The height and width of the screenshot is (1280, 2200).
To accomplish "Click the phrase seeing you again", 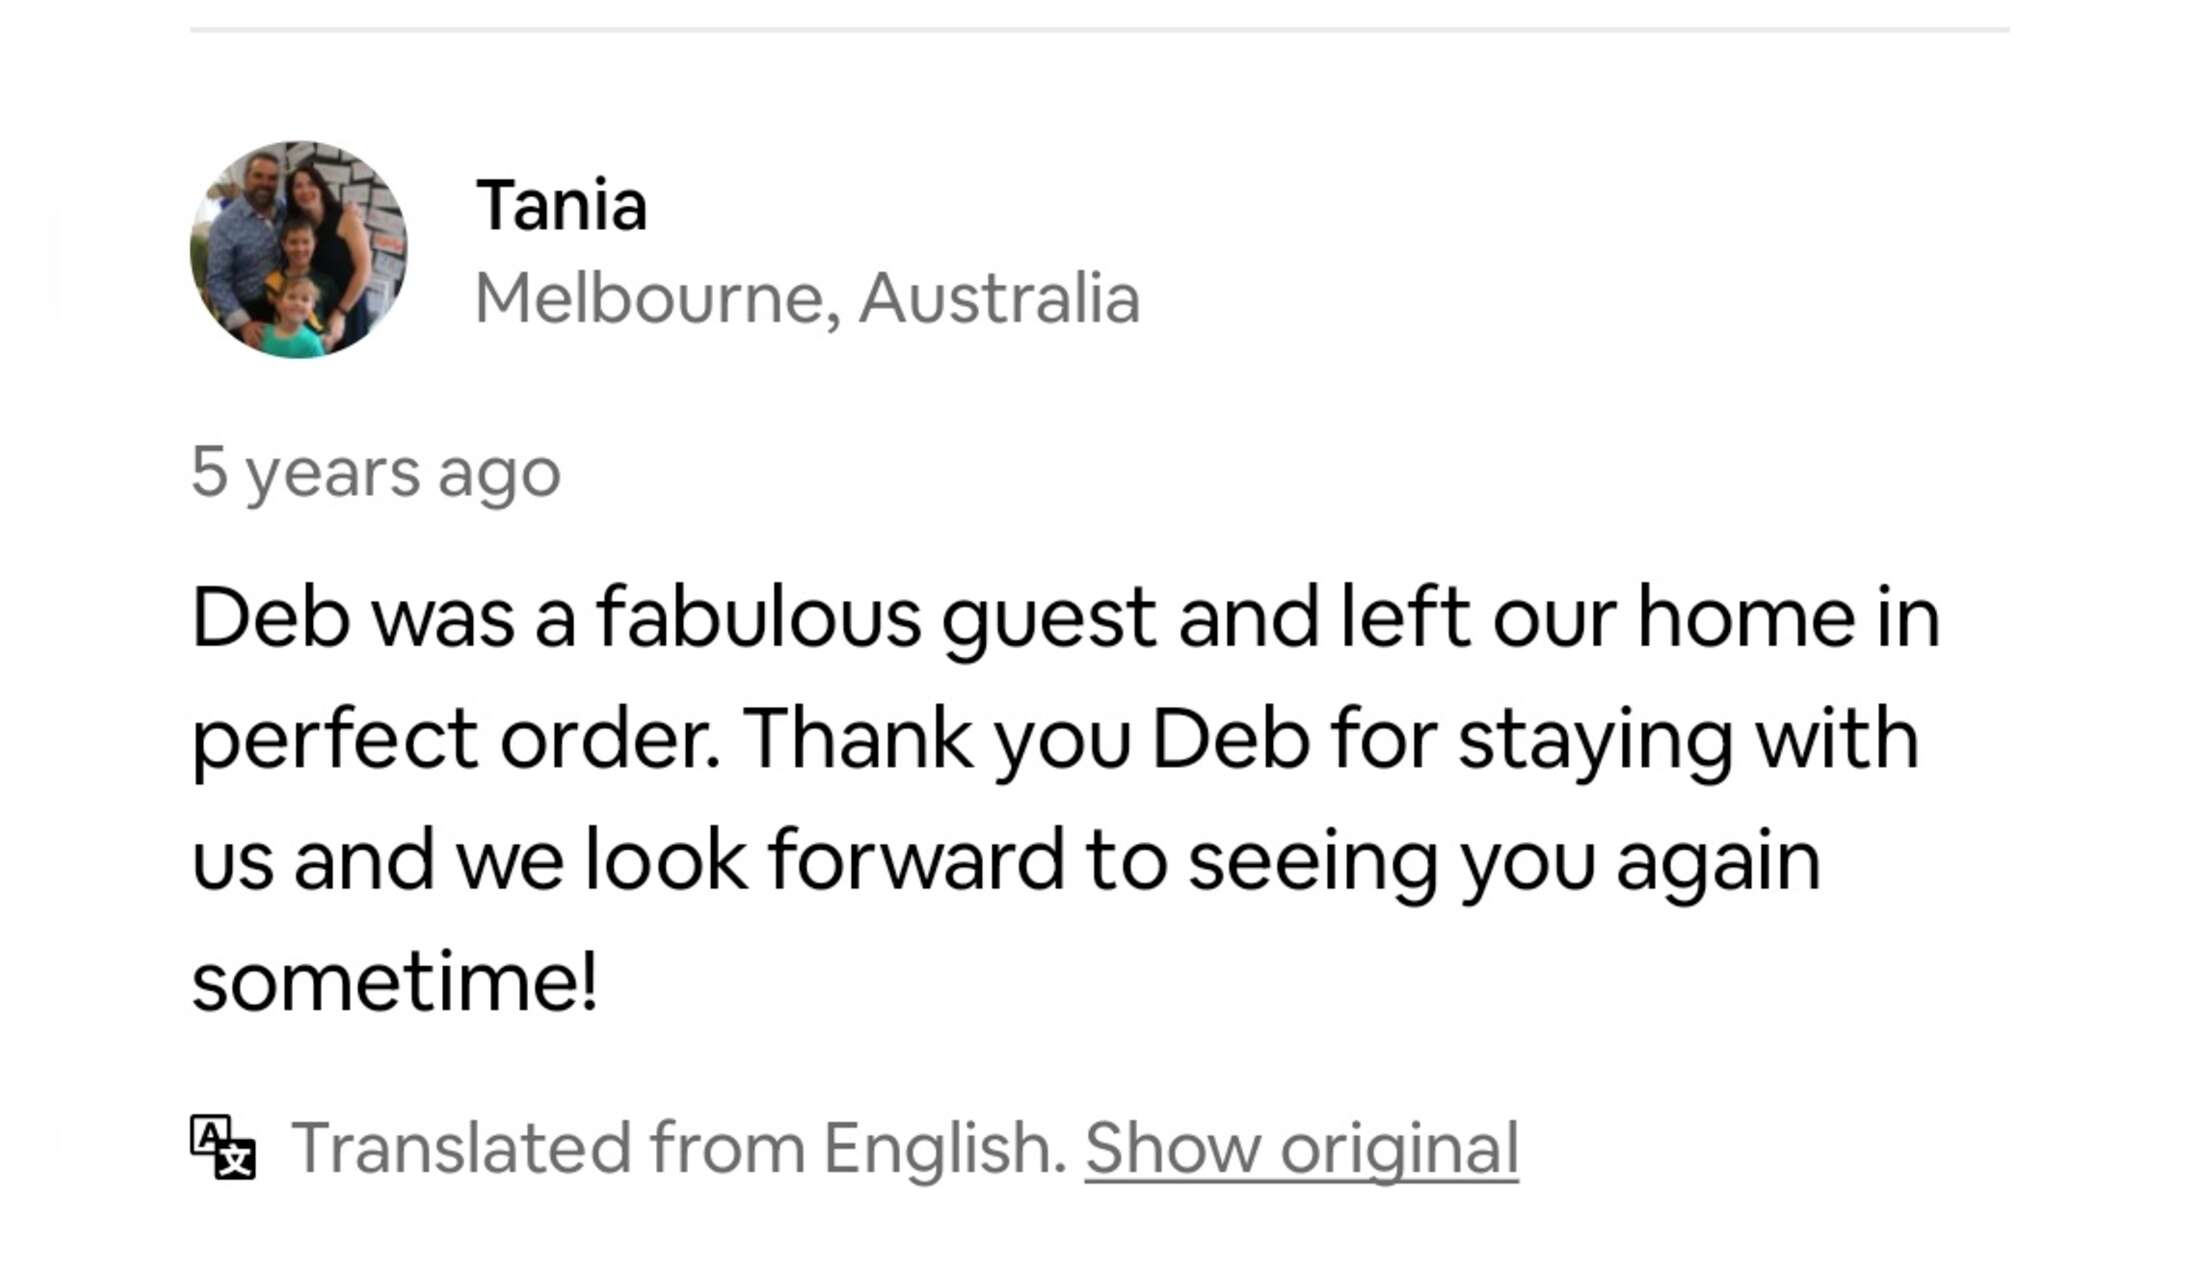I will tap(1505, 862).
